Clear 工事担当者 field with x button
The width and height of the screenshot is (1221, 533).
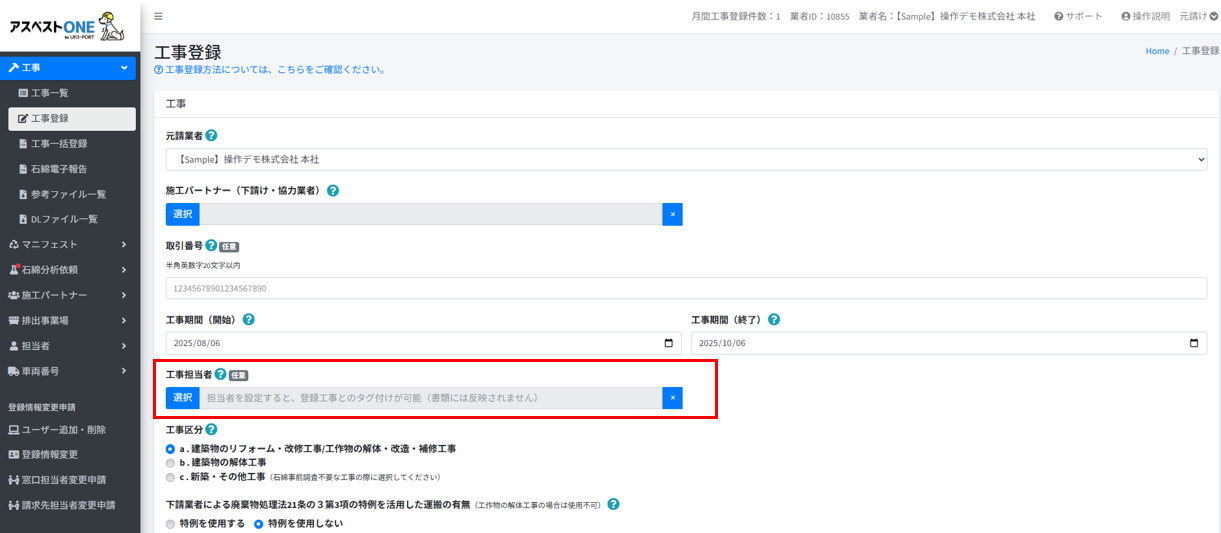[672, 398]
